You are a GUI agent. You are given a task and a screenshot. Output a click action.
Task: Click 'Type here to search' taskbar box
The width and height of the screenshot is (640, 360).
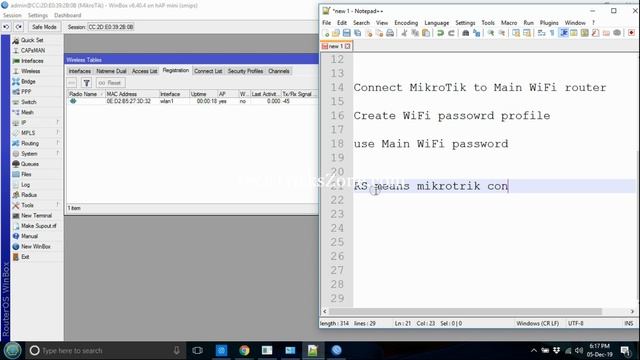(x=105, y=351)
